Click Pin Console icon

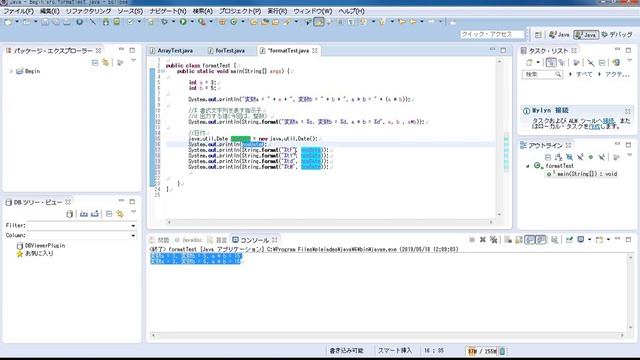(569, 240)
